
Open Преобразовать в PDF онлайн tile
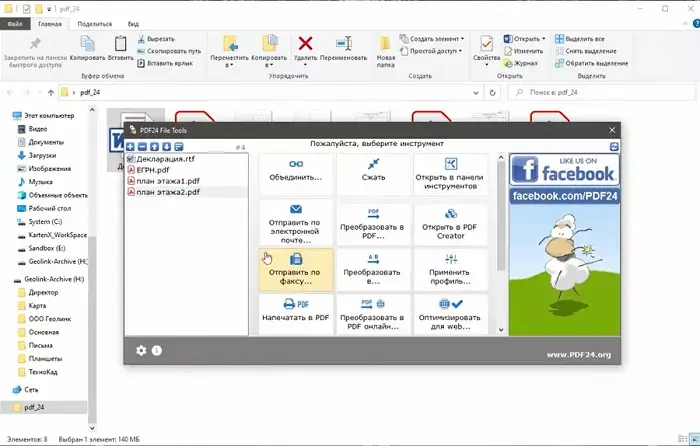tap(373, 314)
